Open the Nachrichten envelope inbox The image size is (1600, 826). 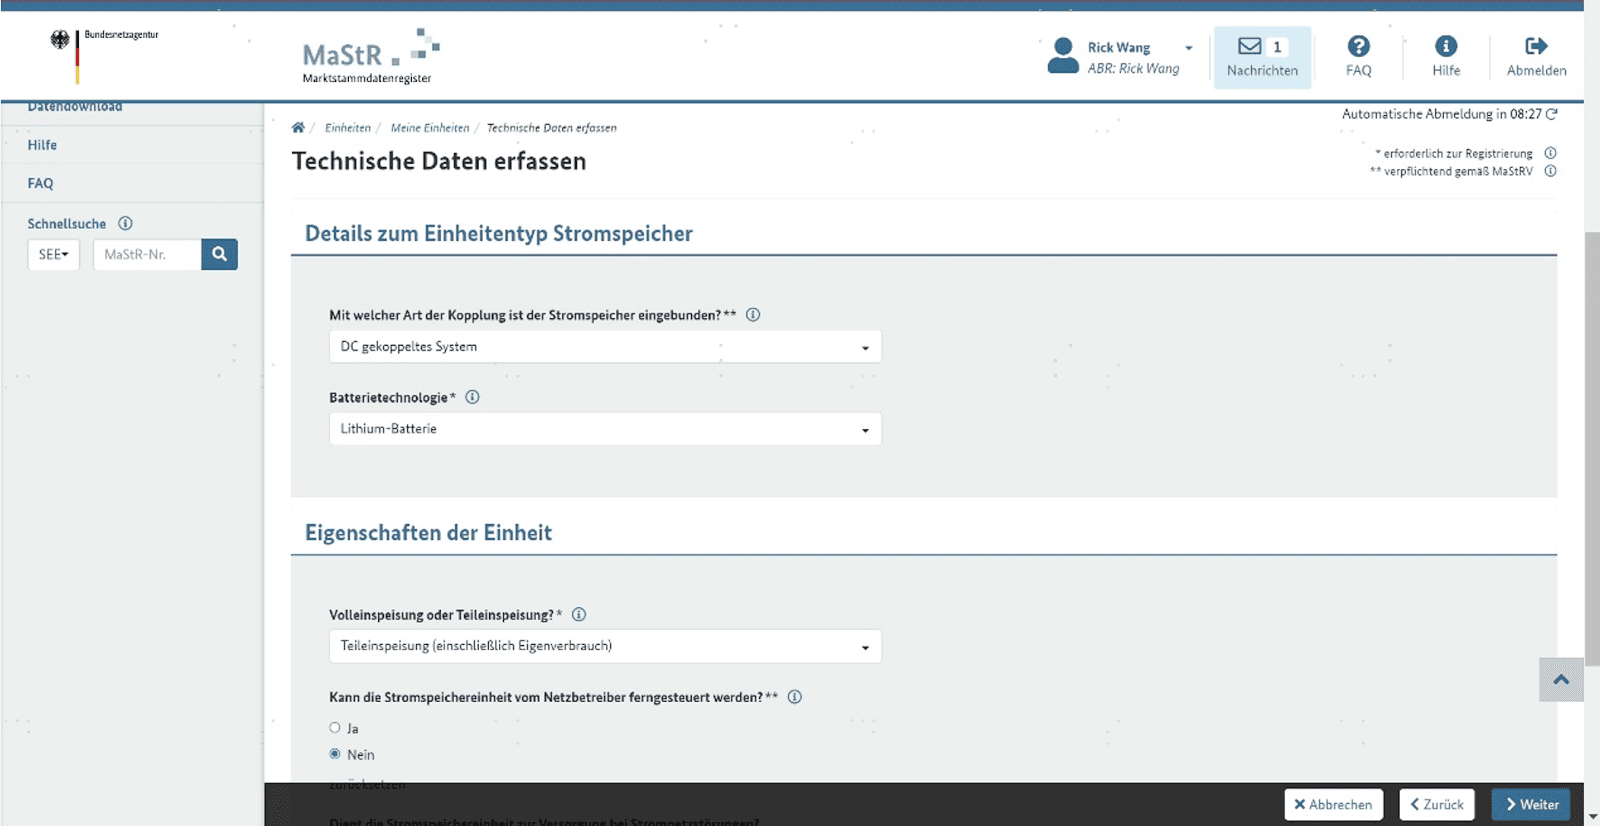pyautogui.click(x=1262, y=58)
